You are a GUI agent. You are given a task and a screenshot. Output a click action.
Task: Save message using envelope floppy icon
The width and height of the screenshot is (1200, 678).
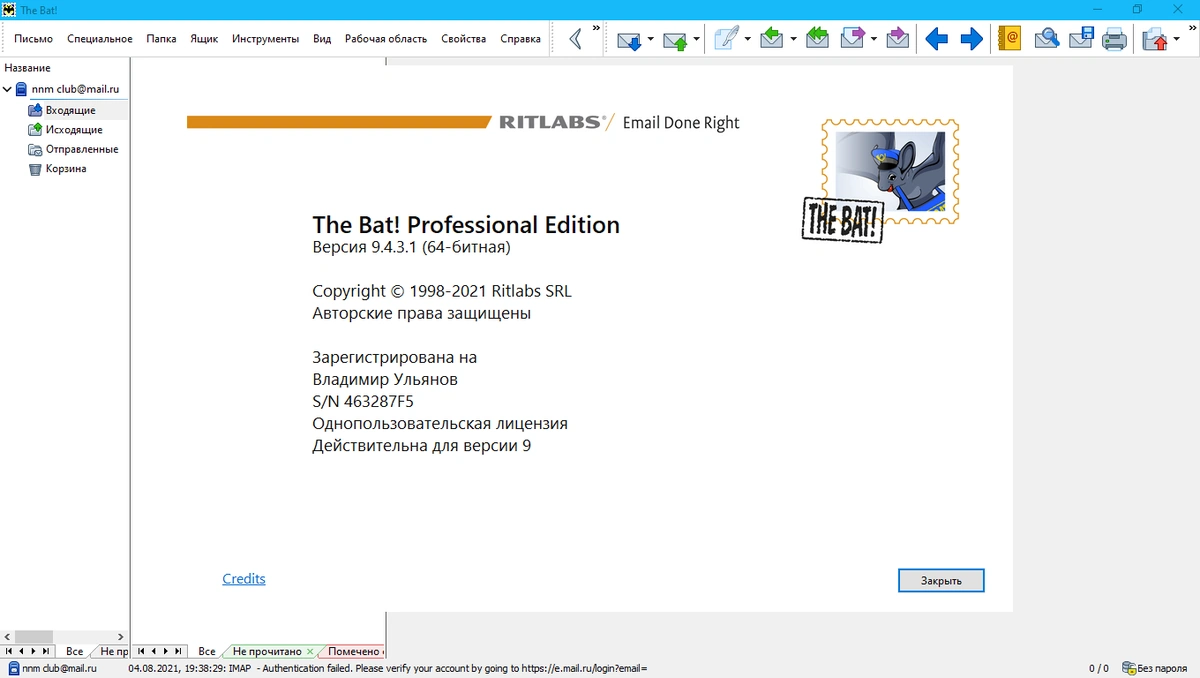pyautogui.click(x=1081, y=40)
